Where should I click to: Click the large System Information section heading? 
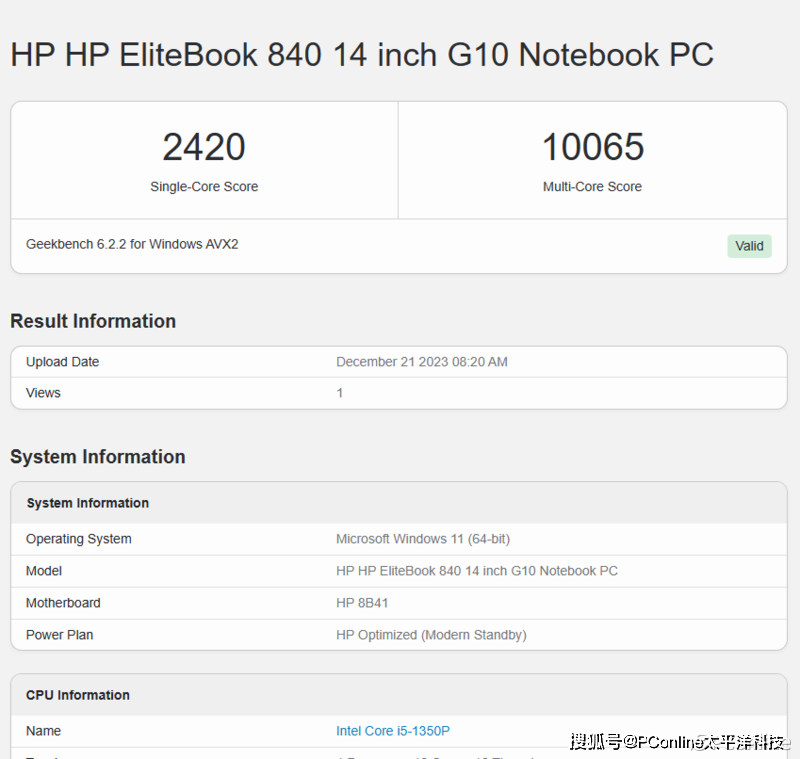97,457
